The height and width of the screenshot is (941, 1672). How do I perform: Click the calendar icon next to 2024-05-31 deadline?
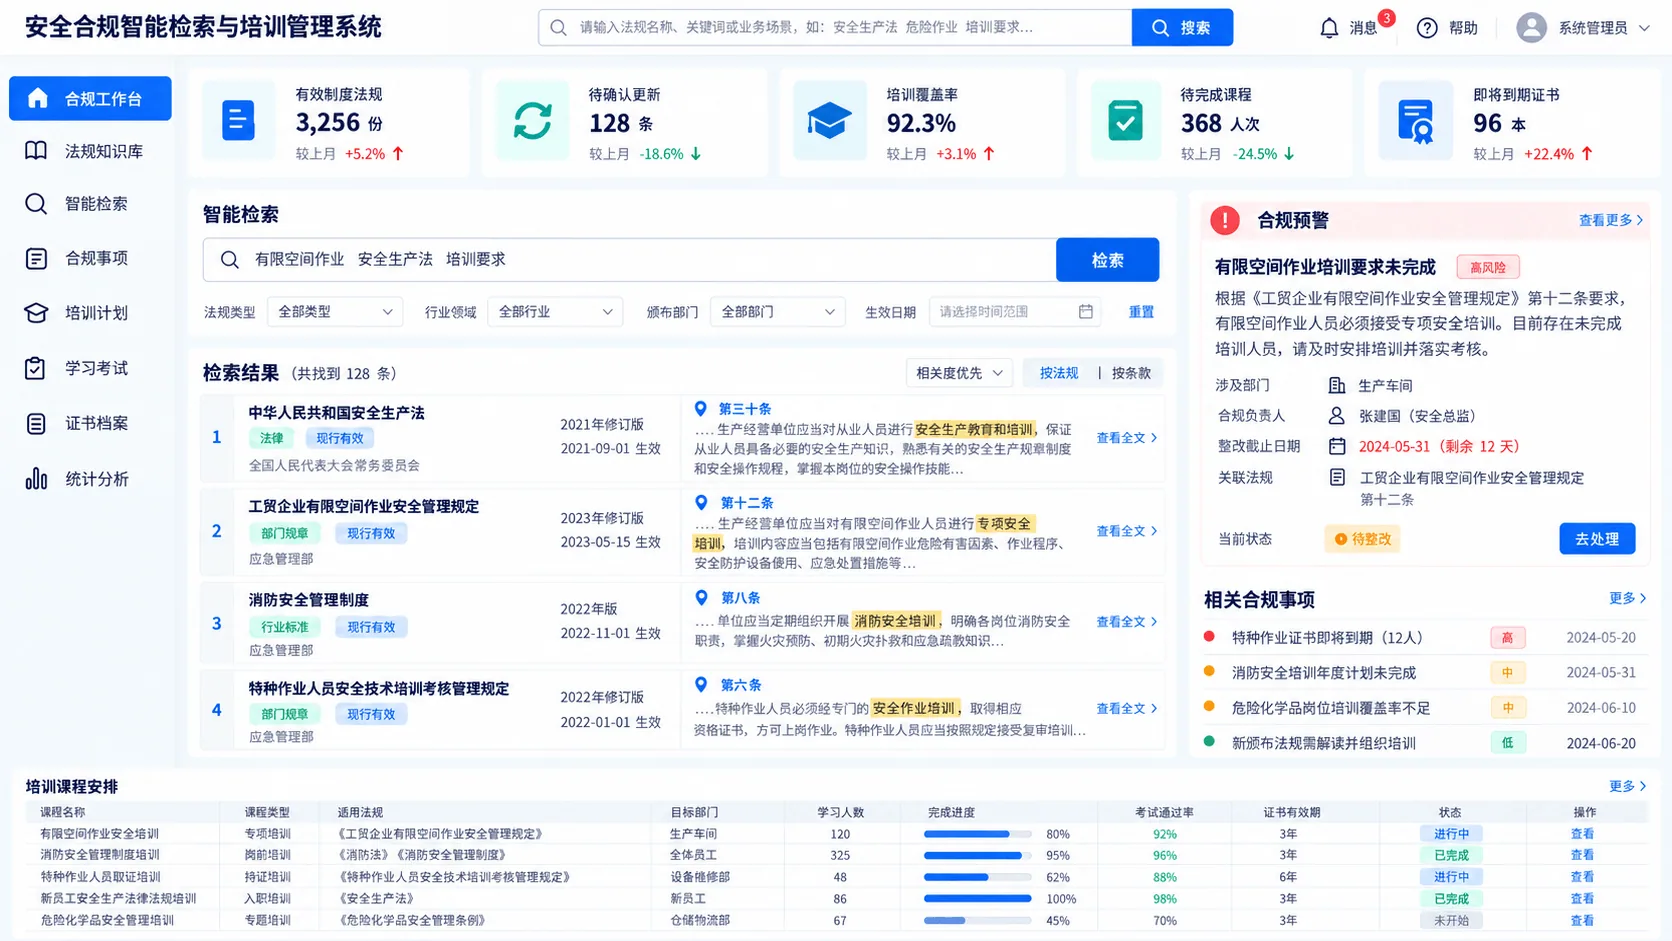1337,446
